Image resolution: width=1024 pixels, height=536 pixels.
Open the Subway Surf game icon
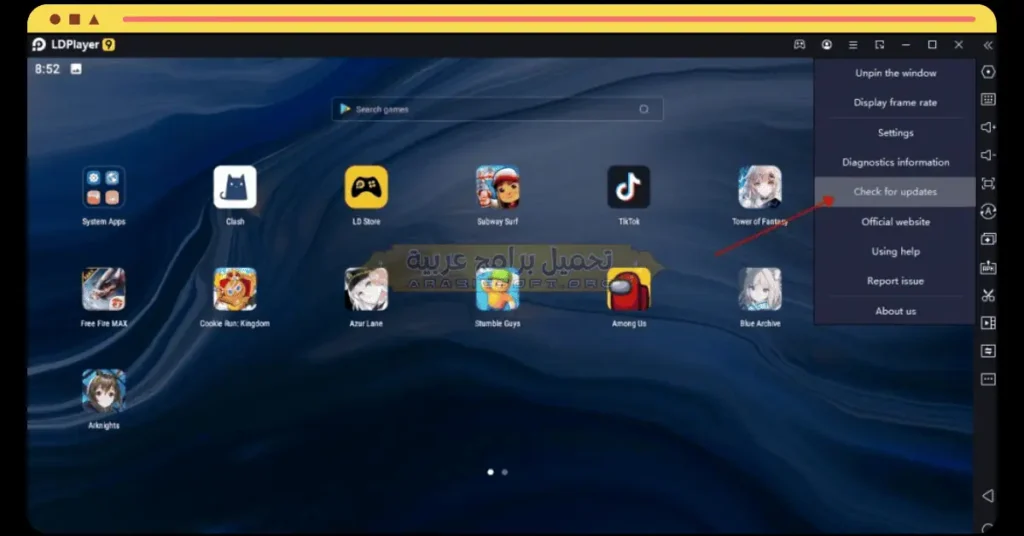tap(497, 187)
